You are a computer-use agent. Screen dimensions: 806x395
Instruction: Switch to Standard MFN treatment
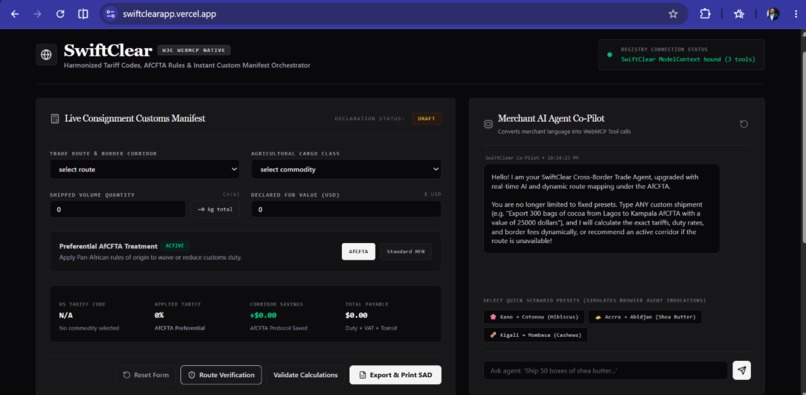point(406,252)
